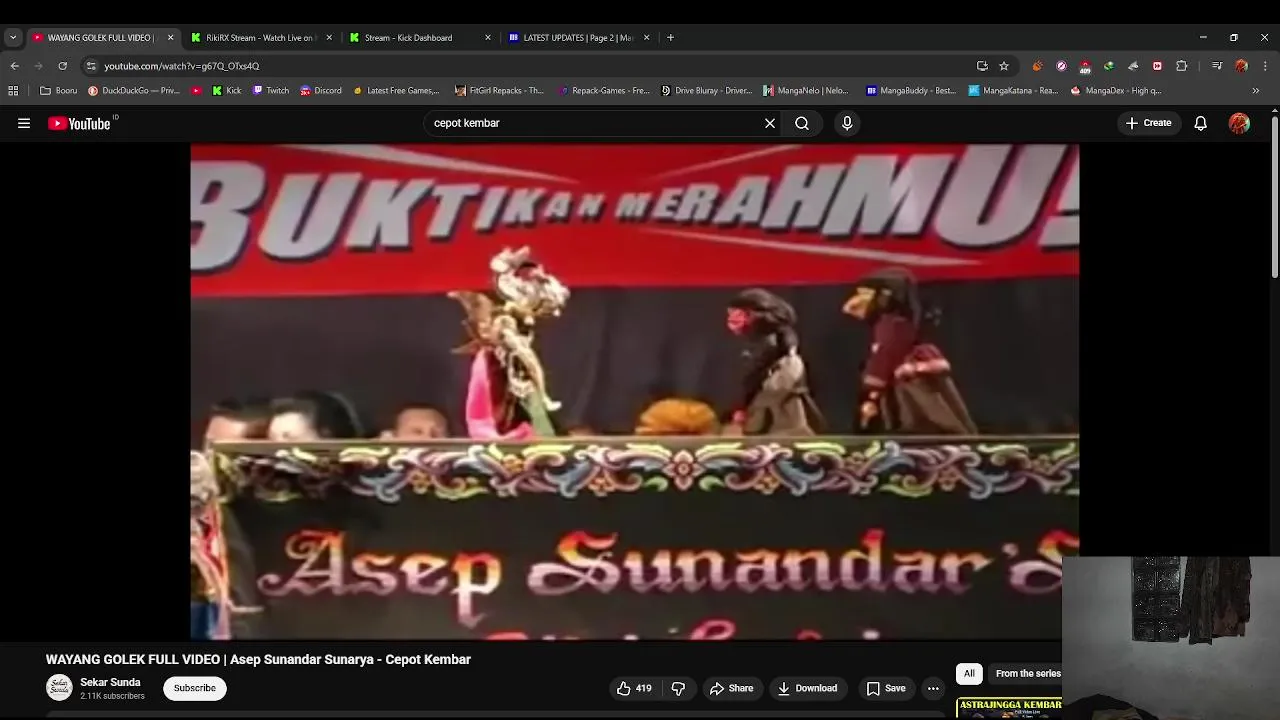Click the address bar URL
This screenshot has height=720, width=1280.
tap(182, 66)
